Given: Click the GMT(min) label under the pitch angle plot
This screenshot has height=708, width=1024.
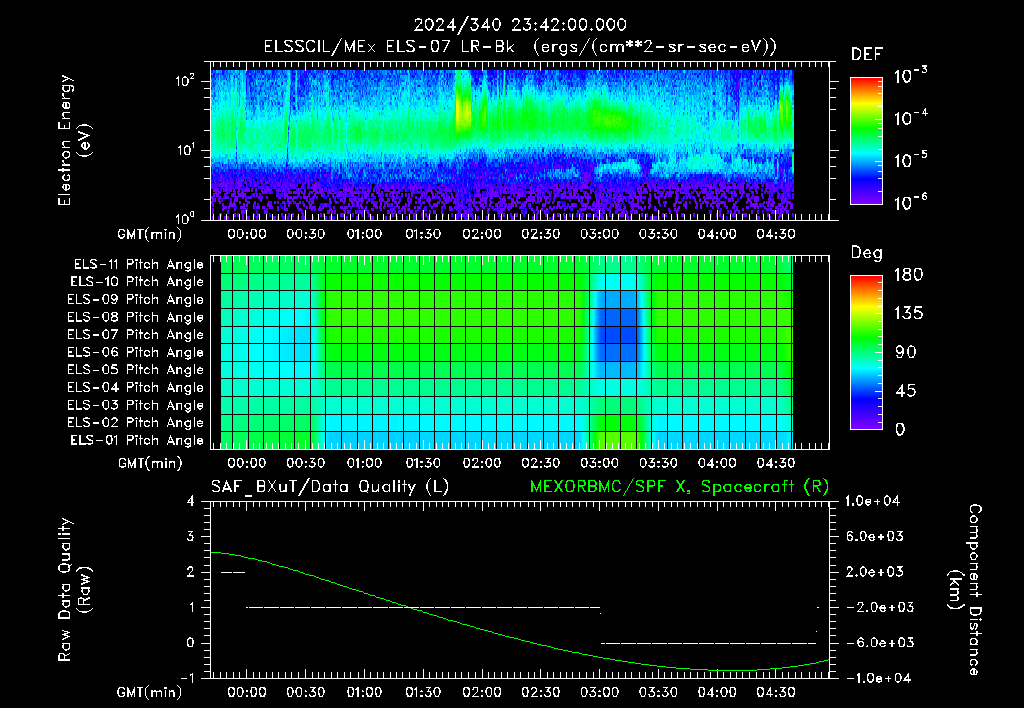Looking at the screenshot, I should click(x=150, y=463).
